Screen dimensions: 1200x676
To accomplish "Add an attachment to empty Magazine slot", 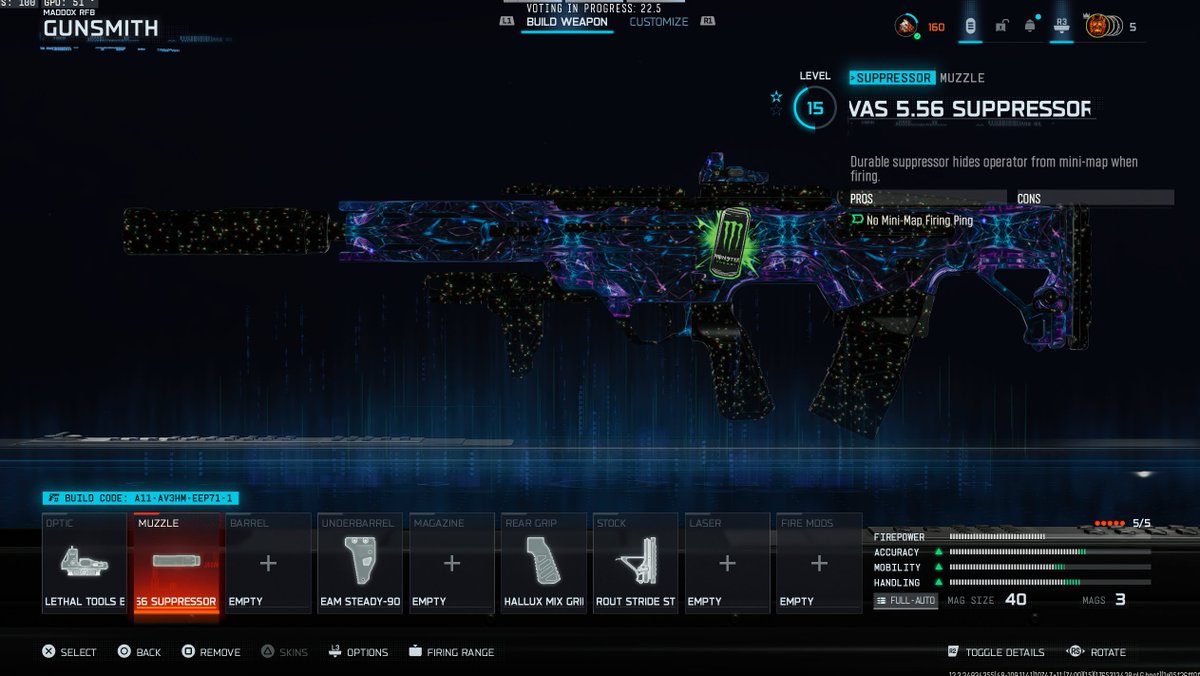I will (452, 563).
